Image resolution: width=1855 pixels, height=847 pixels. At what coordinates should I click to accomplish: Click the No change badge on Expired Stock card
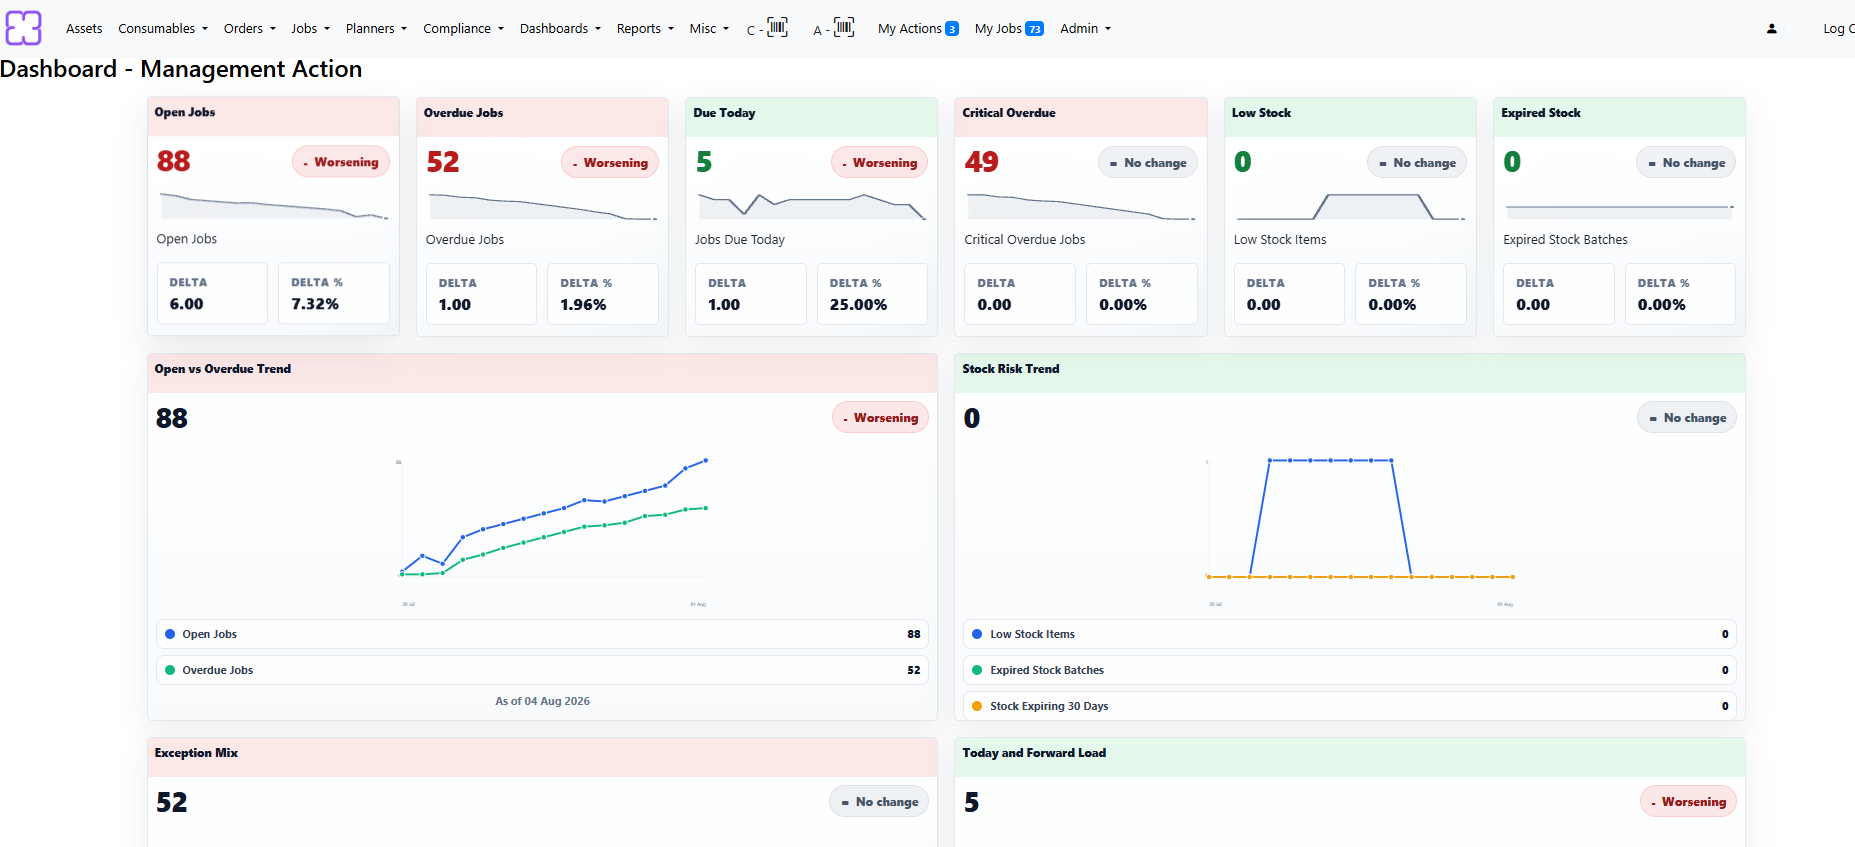[x=1686, y=163]
